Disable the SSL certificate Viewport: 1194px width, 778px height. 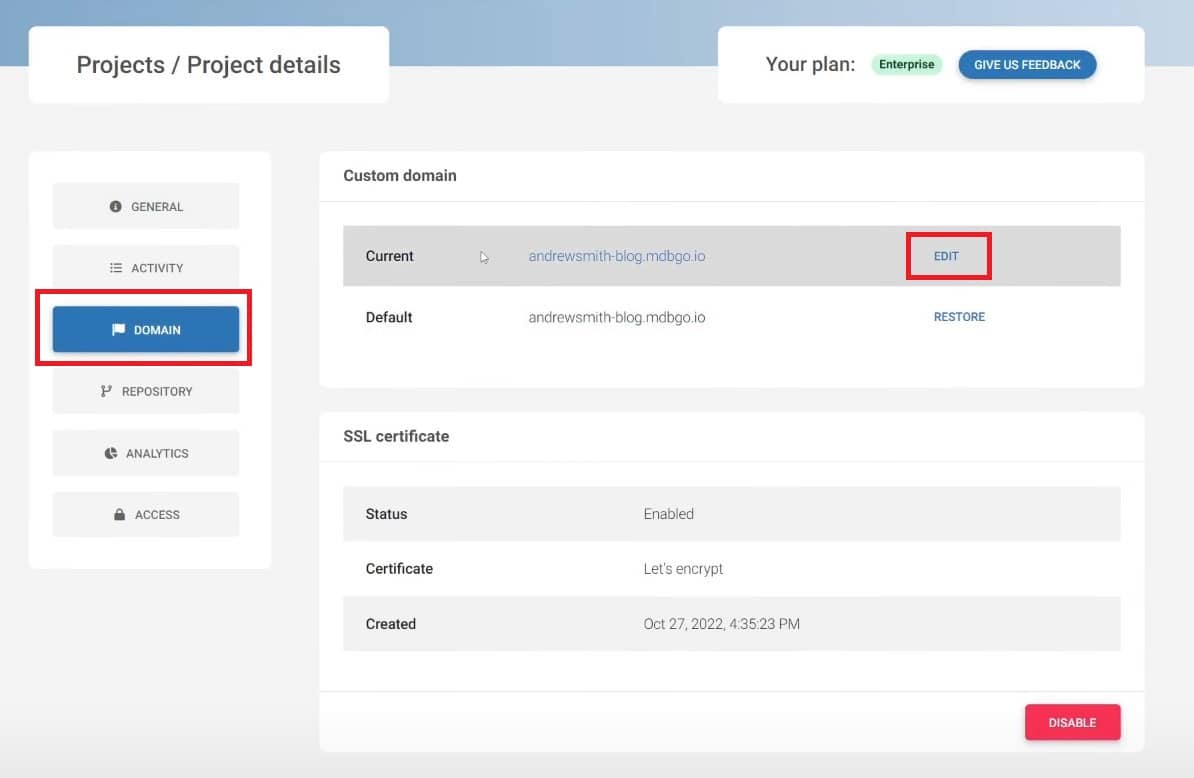(1072, 723)
